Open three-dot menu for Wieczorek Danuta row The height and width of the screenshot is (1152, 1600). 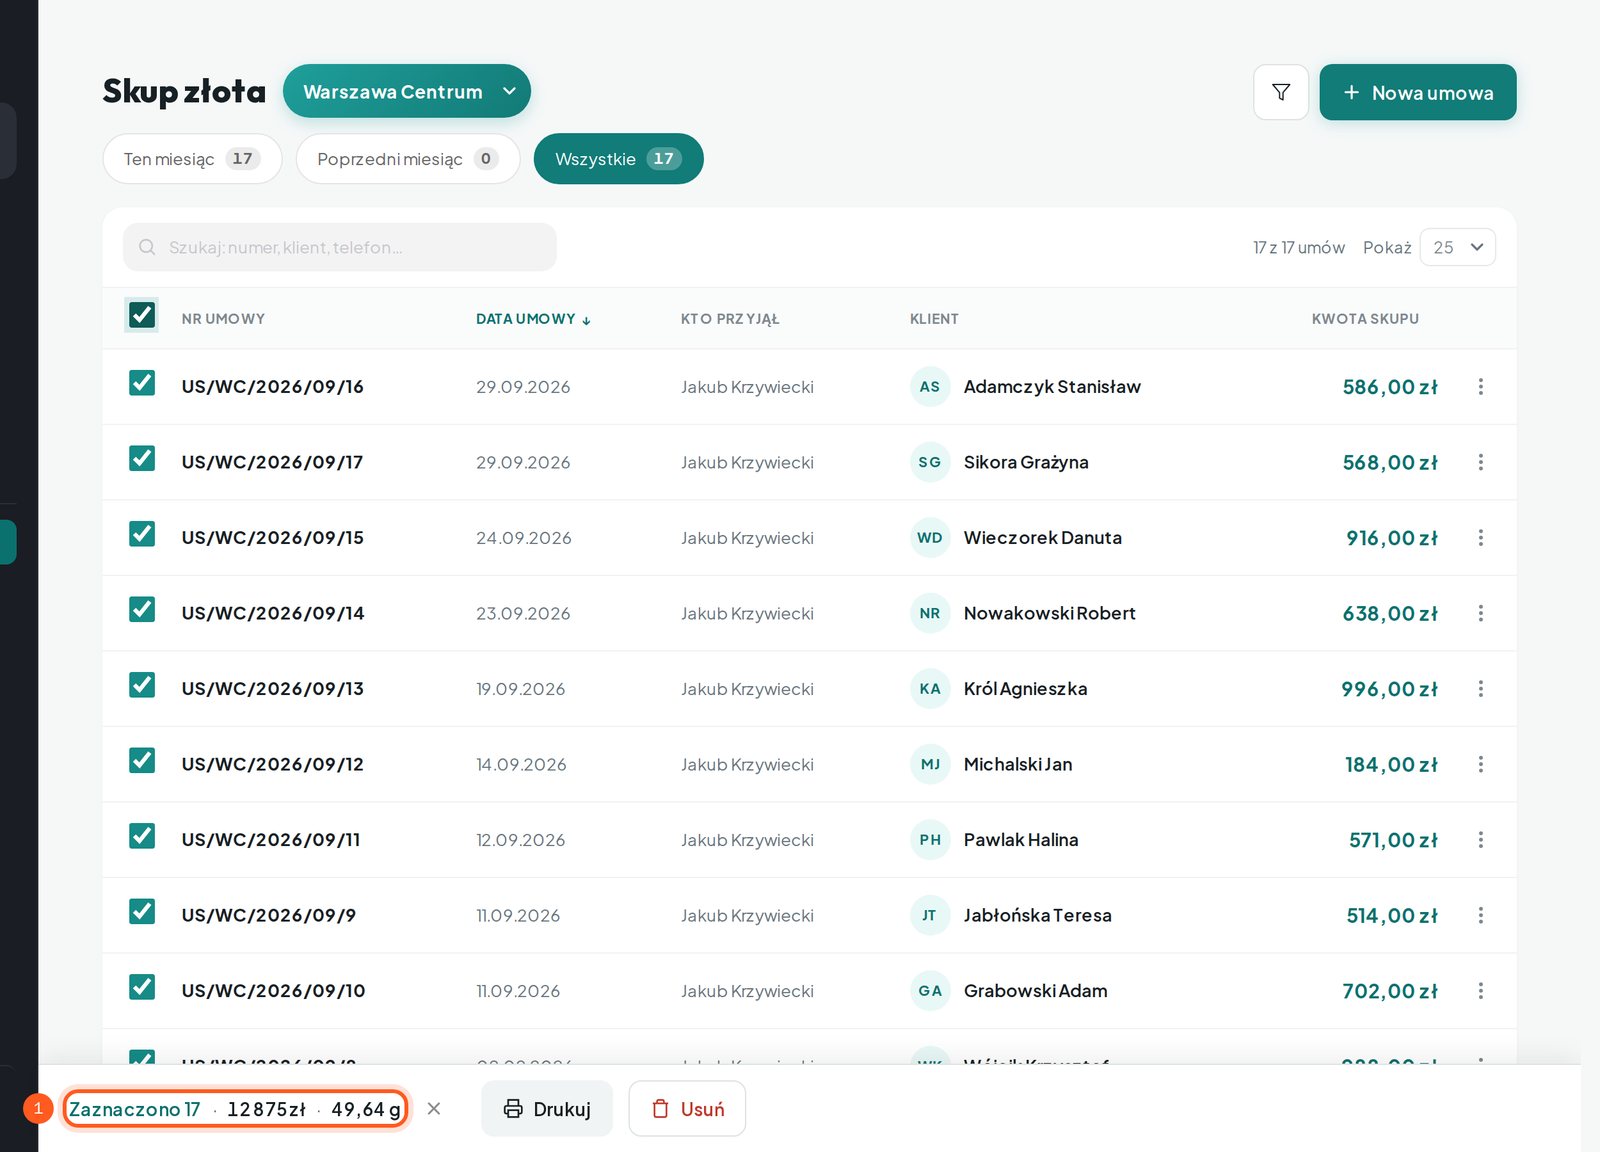1480,538
